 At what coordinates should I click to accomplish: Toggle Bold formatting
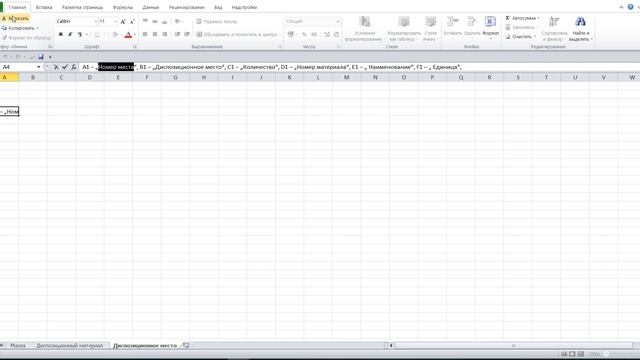pyautogui.click(x=61, y=35)
